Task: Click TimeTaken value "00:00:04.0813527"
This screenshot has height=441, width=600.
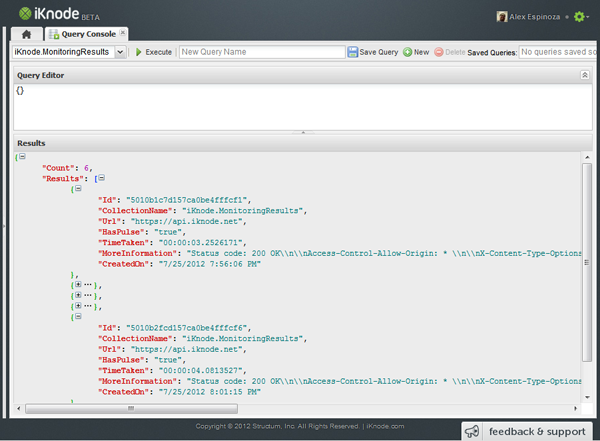Action: 201,371
